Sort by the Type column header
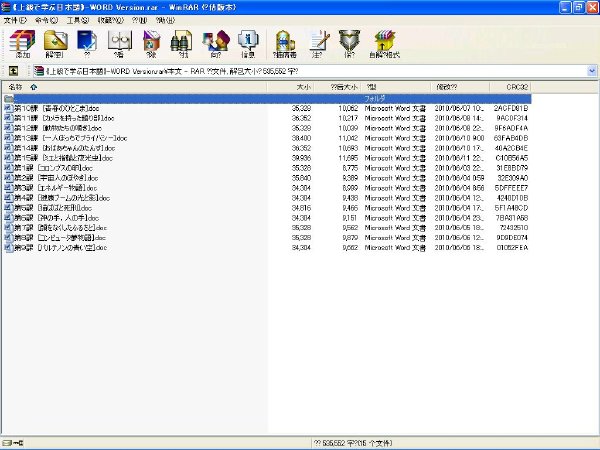 [x=396, y=87]
